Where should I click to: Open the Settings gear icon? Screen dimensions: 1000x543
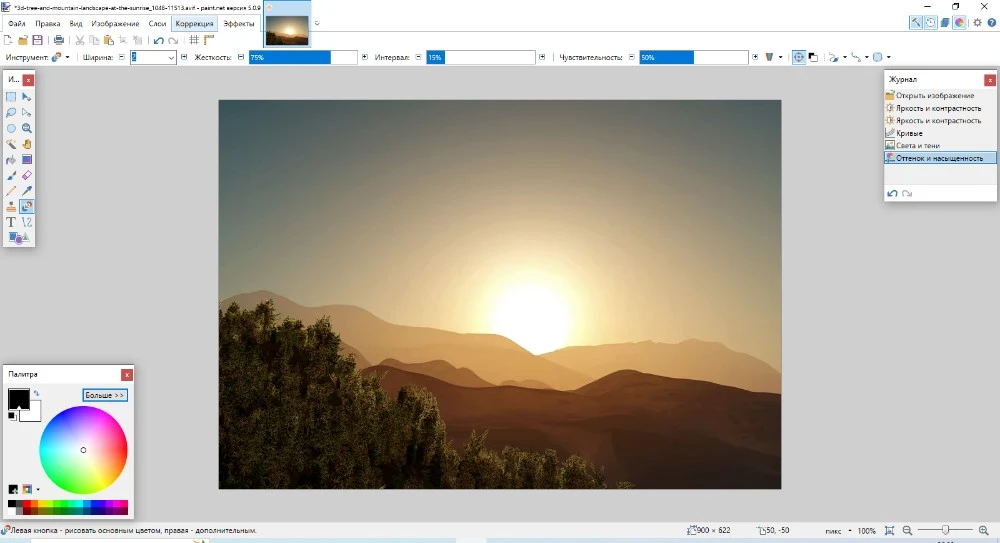coord(977,22)
